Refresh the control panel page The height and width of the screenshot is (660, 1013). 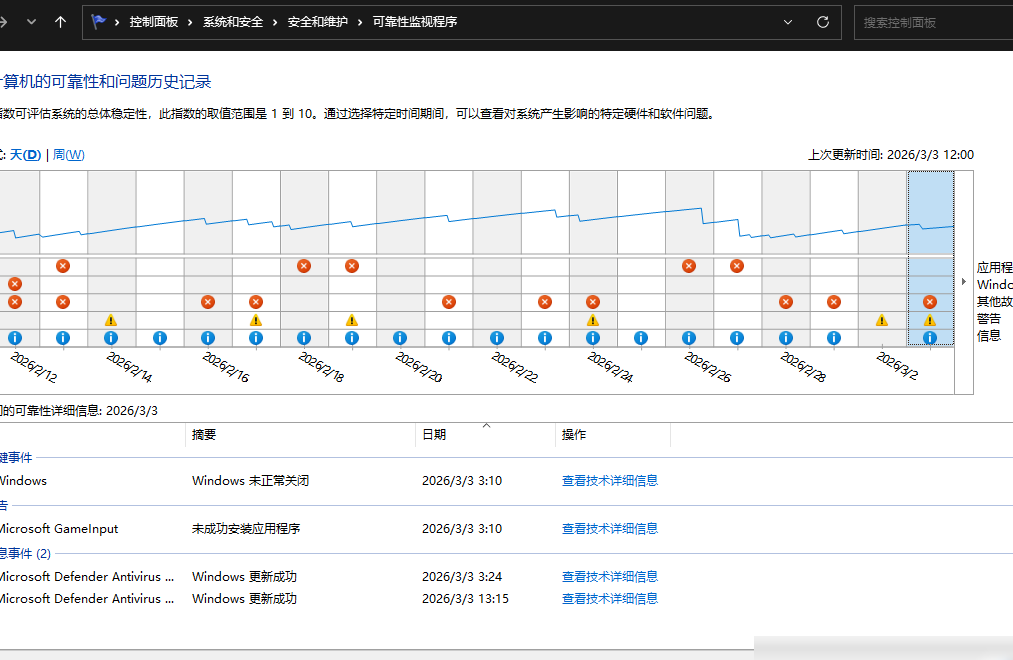coord(822,22)
